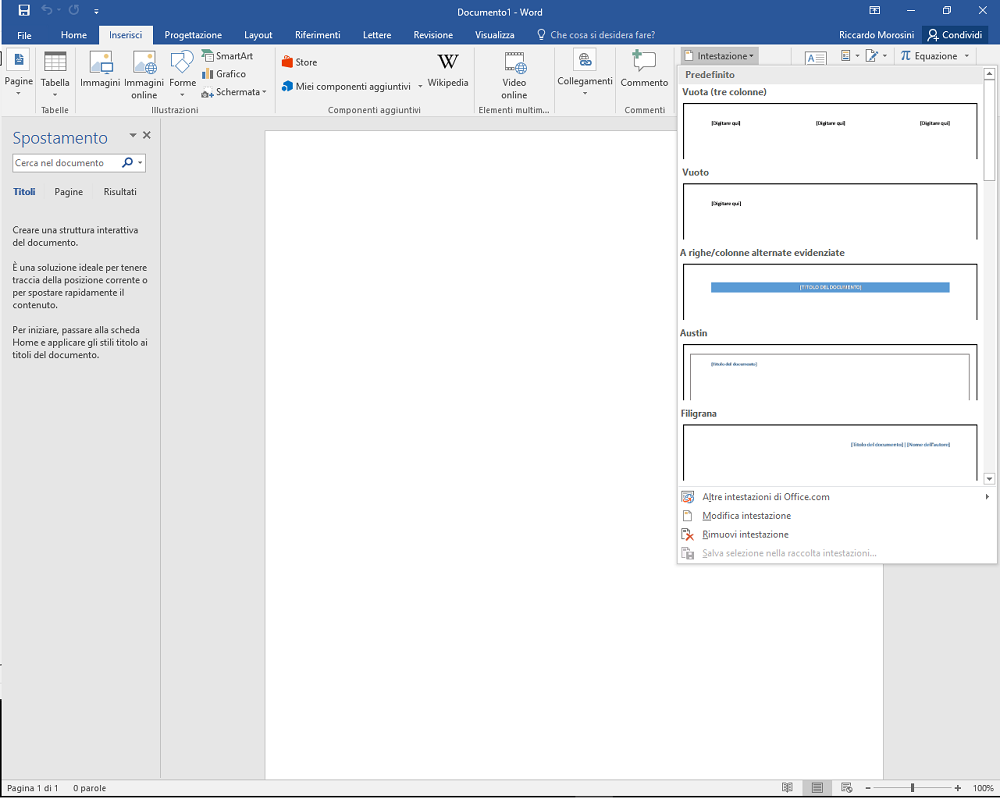Screen dimensions: 1000x799
Task: Click the 0 parole word count
Action: click(x=89, y=788)
